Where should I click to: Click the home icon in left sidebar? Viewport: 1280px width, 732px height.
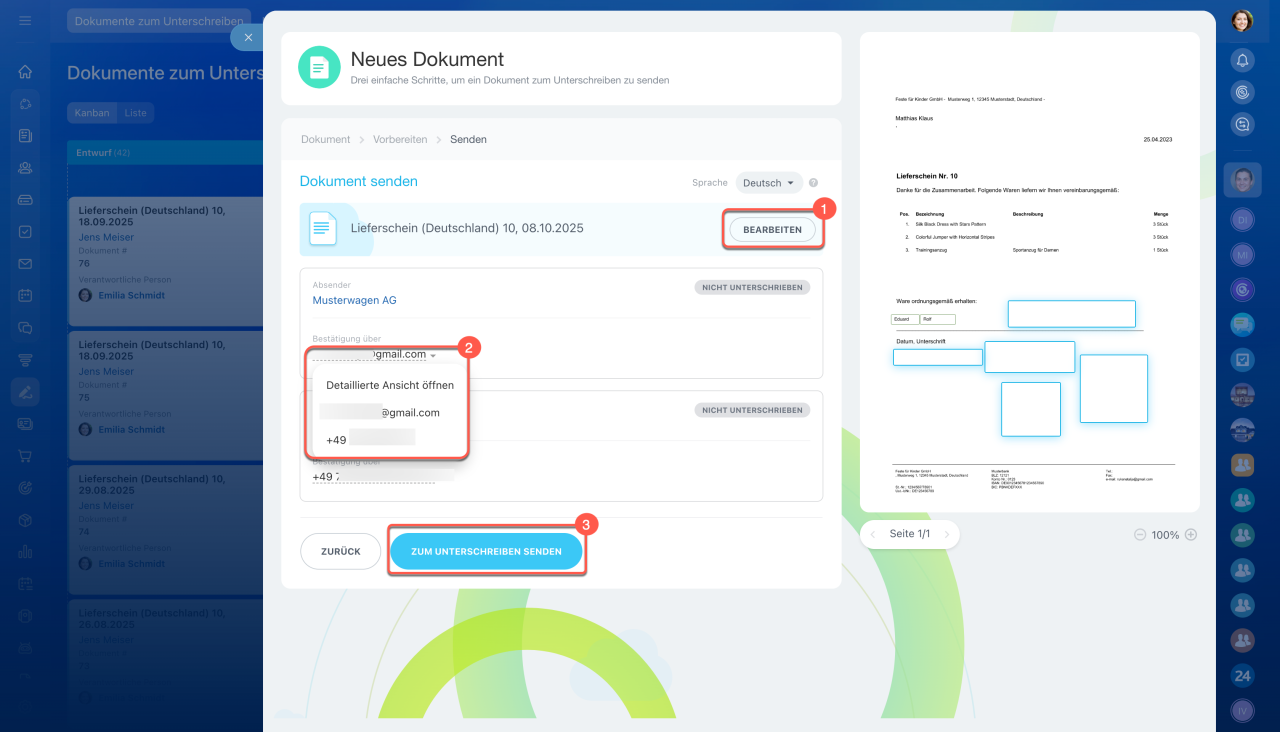tap(25, 72)
